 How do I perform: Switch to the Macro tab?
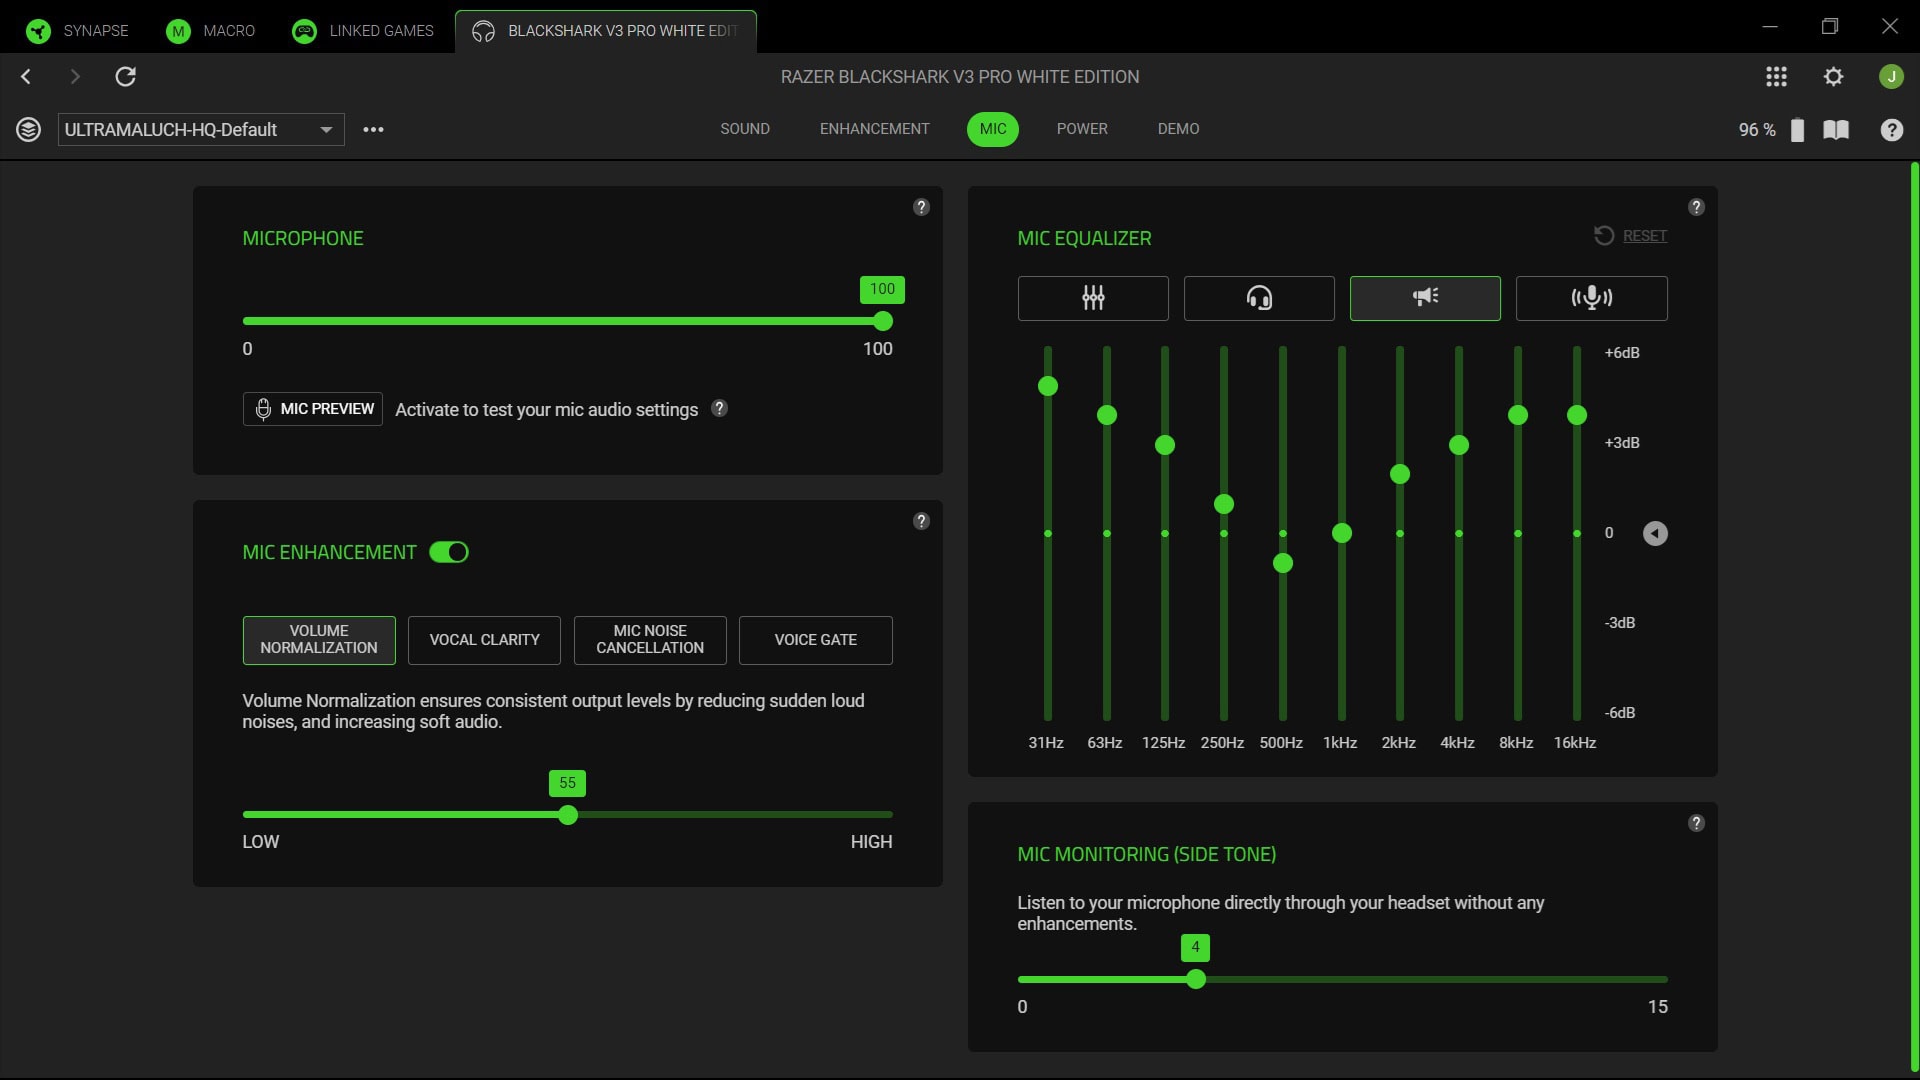[x=210, y=31]
